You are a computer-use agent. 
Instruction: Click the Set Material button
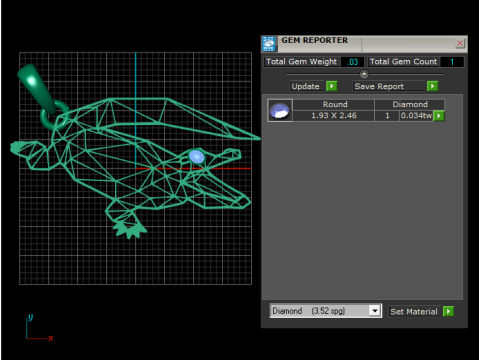pos(414,312)
